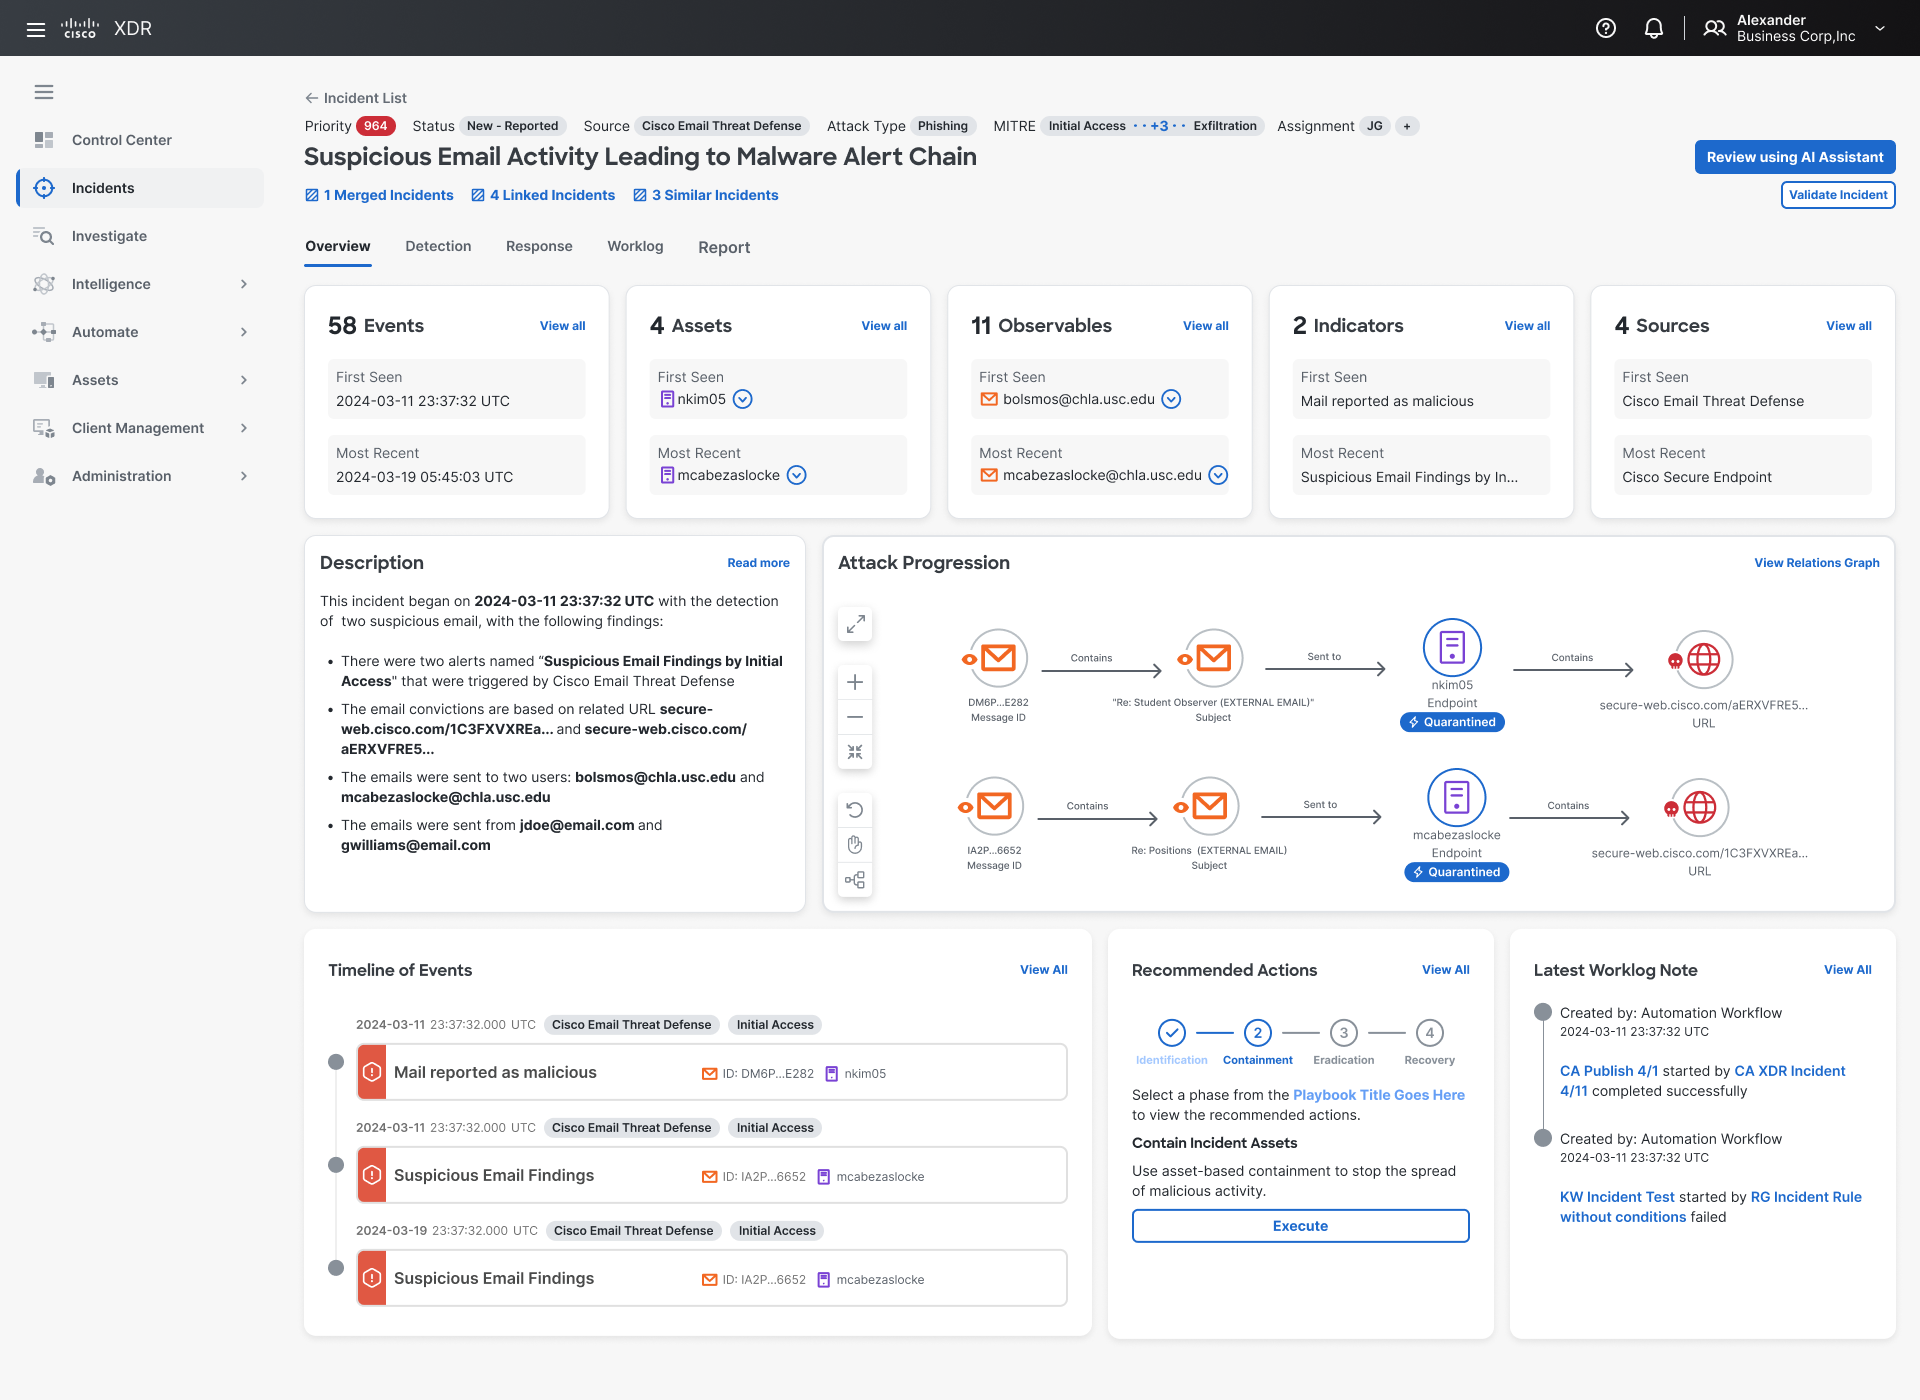1920x1400 pixels.
Task: Select Incidents in the sidebar
Action: 140,188
